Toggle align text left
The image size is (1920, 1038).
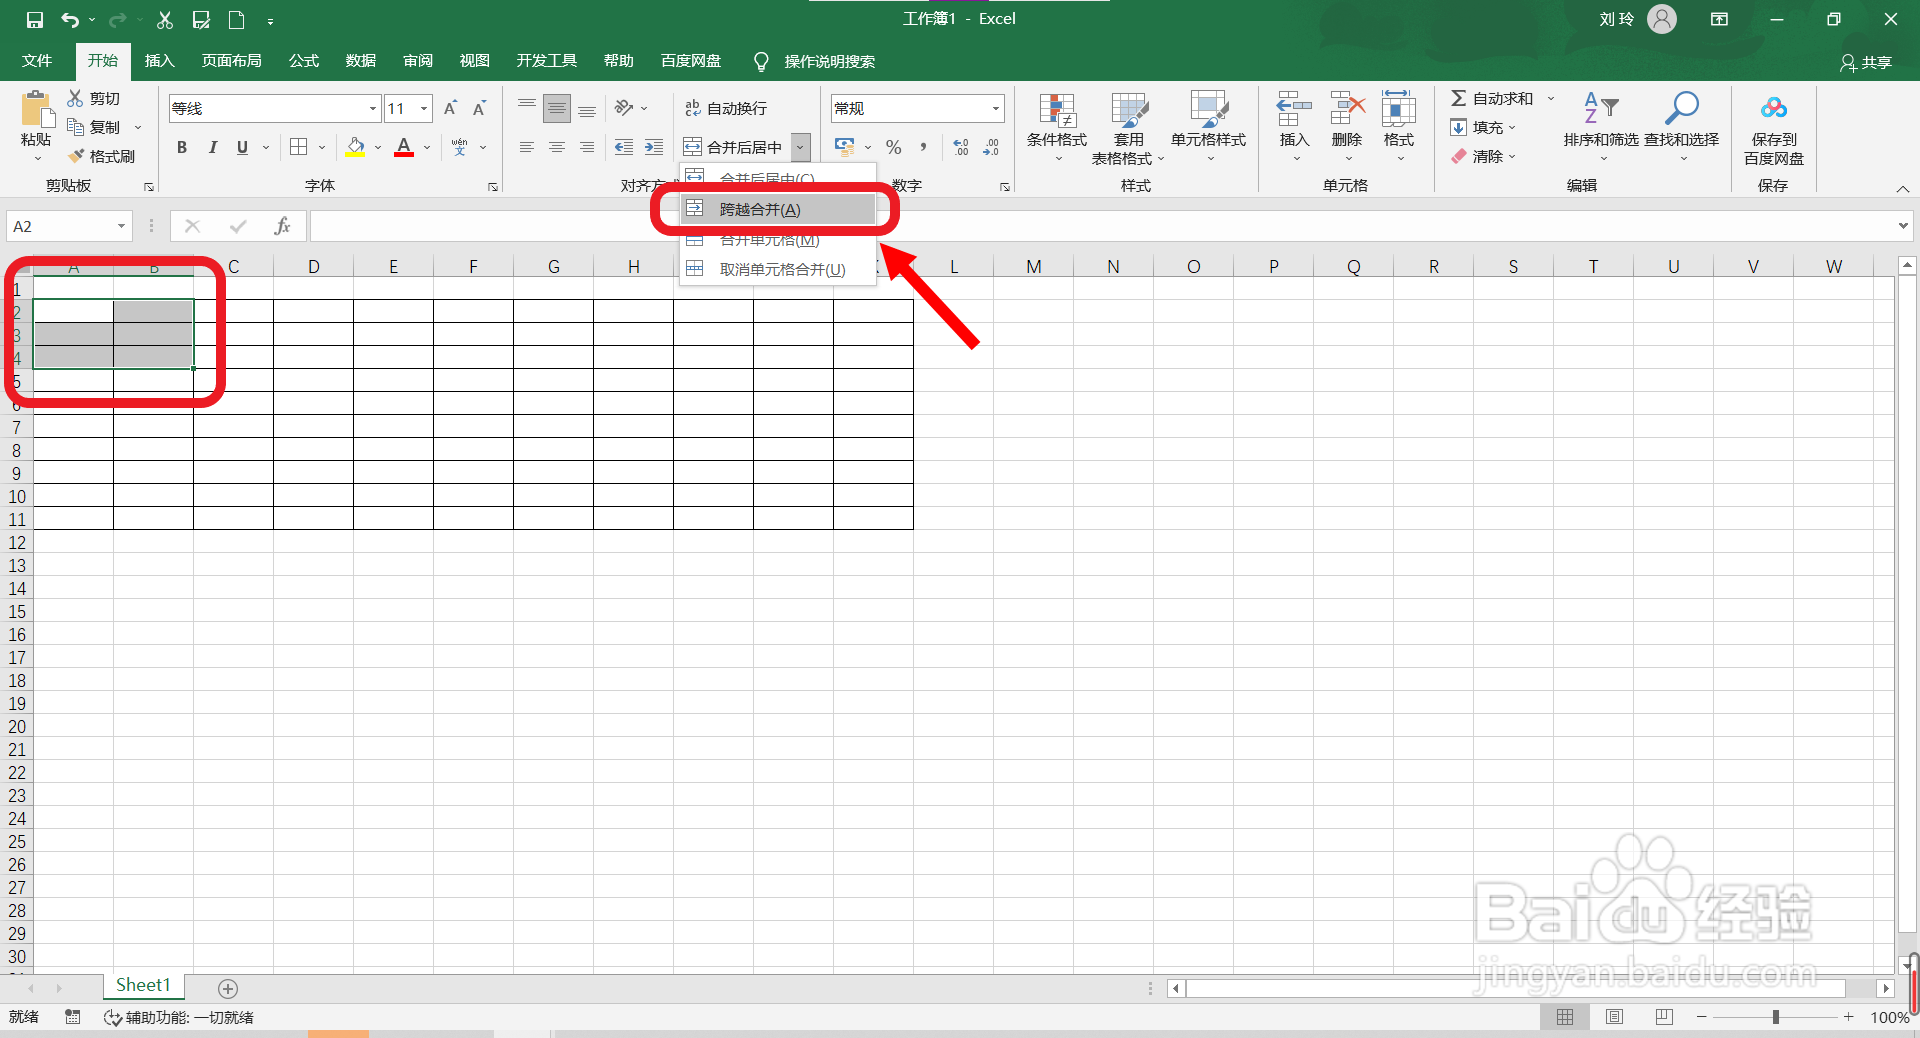click(527, 147)
